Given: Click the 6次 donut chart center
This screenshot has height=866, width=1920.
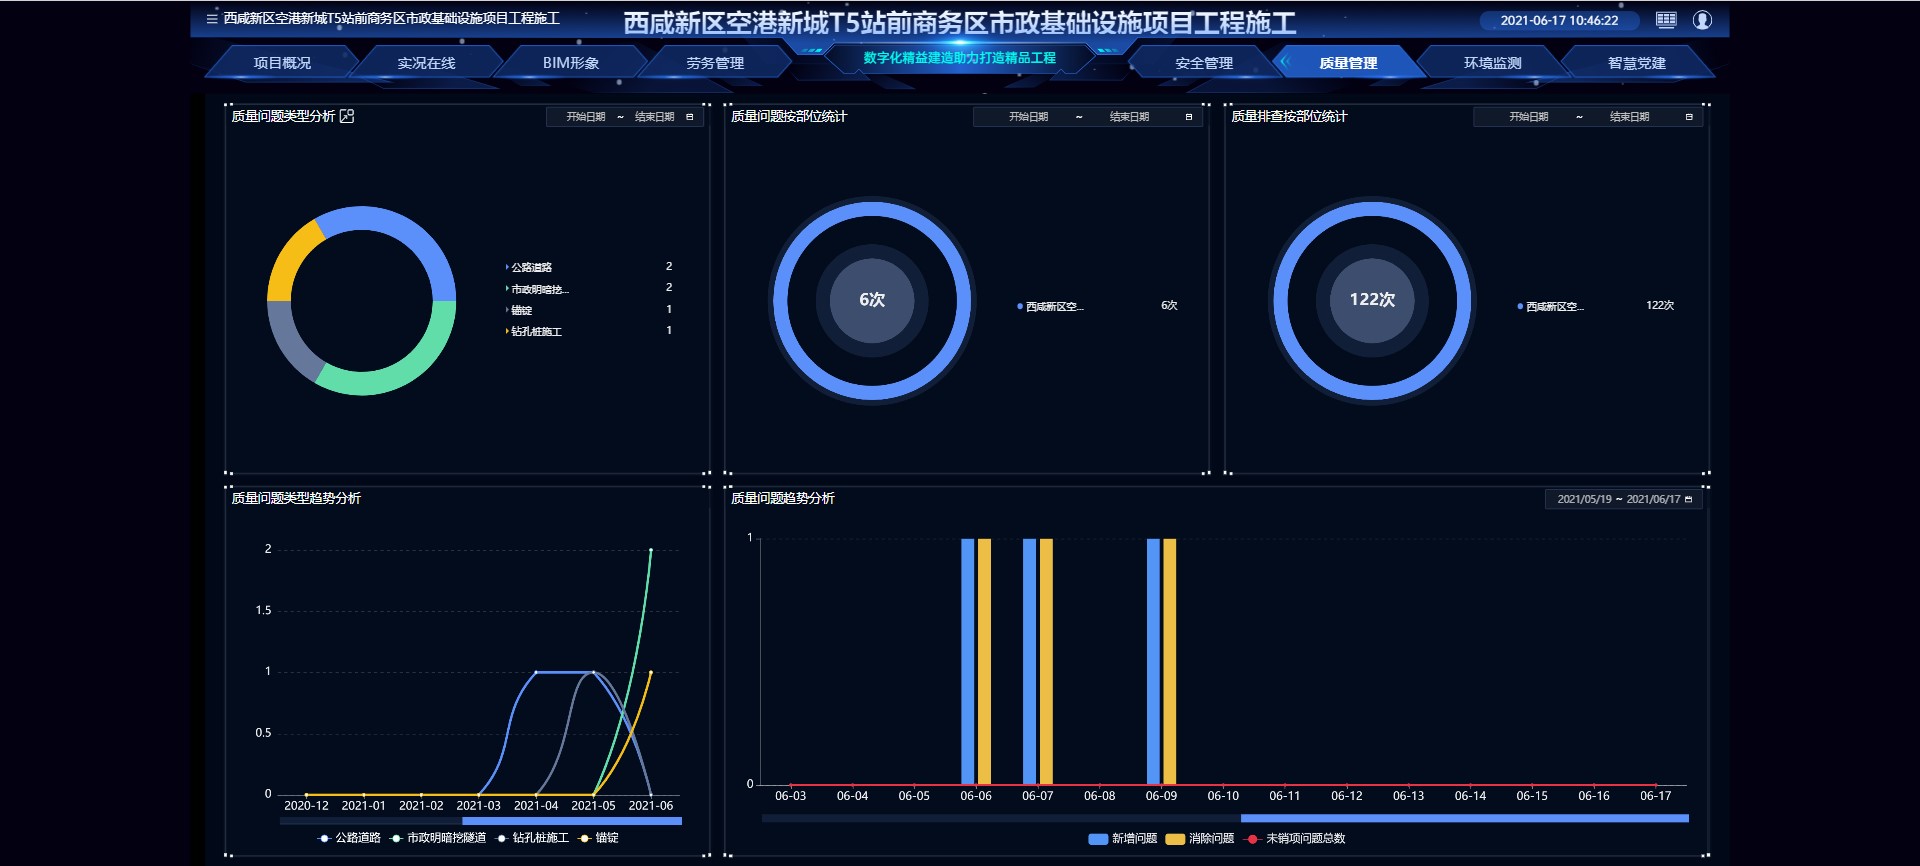Looking at the screenshot, I should coord(872,300).
